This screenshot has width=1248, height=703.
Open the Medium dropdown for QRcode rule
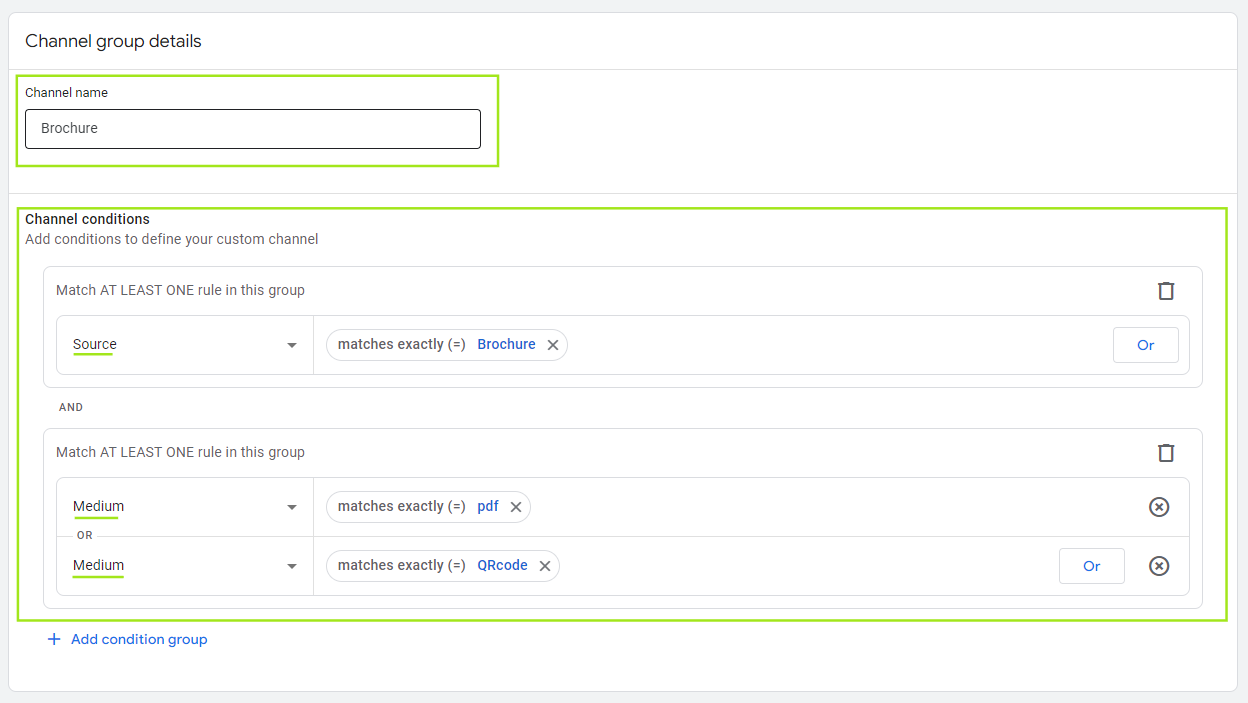tap(185, 566)
